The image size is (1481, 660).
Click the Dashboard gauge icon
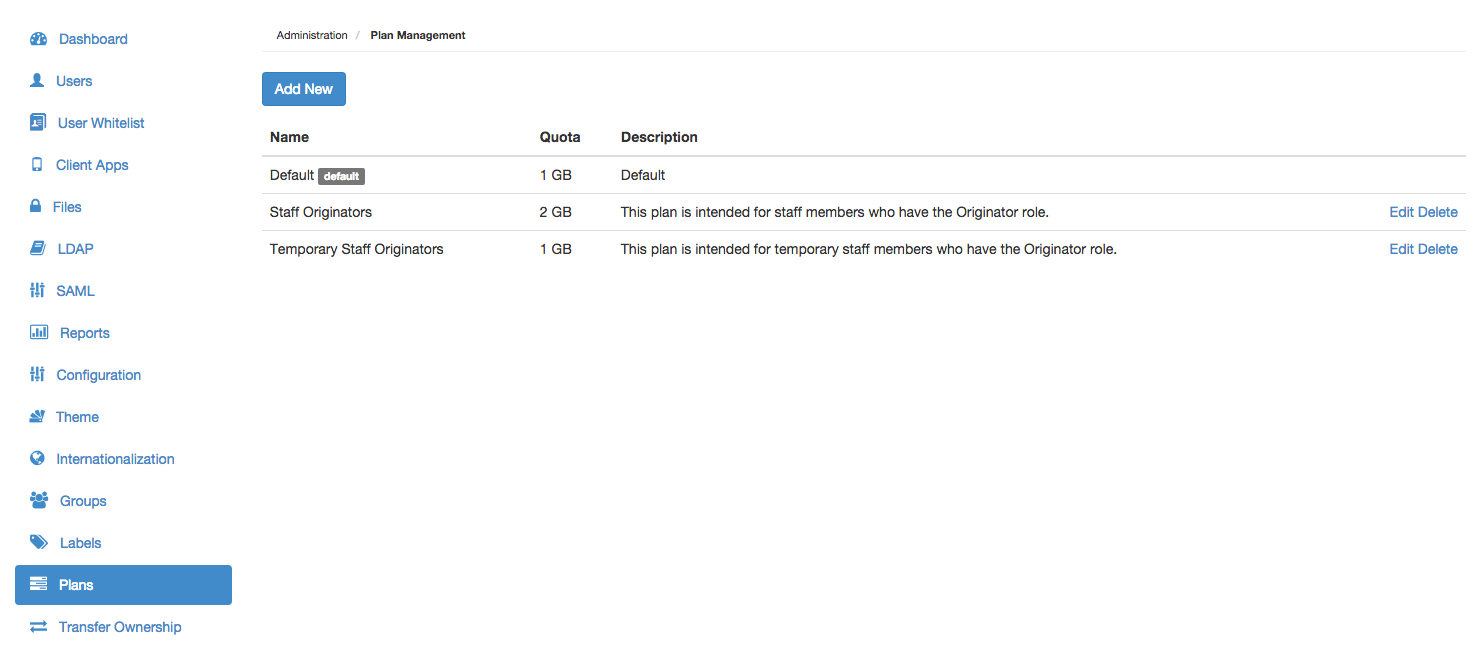(39, 39)
